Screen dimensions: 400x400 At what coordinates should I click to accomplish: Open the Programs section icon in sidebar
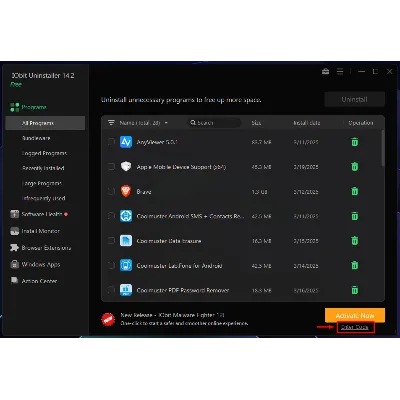tap(15, 107)
